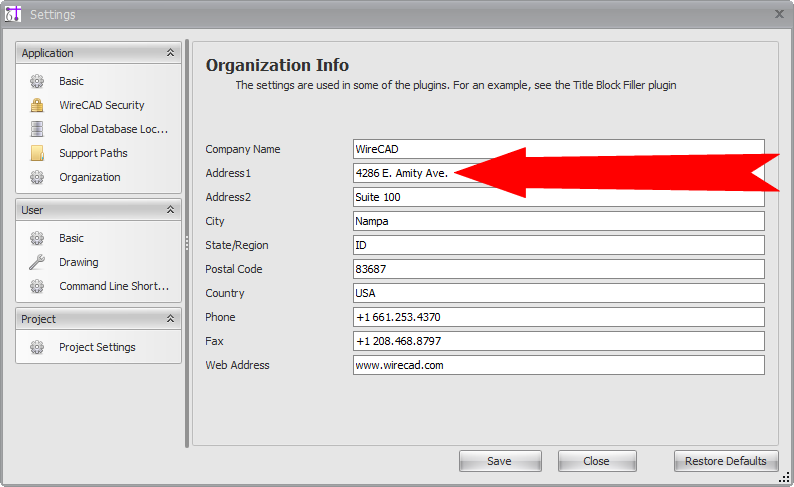Open Organization settings page
794x487 pixels.
tap(90, 177)
